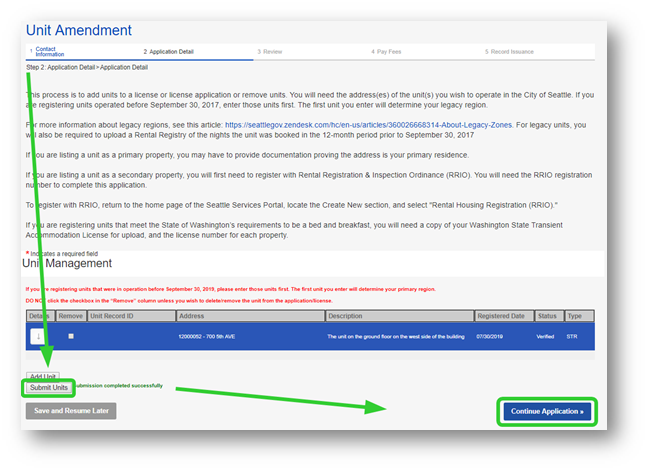
Task: Proceed with Continue Application button
Action: tap(546, 411)
